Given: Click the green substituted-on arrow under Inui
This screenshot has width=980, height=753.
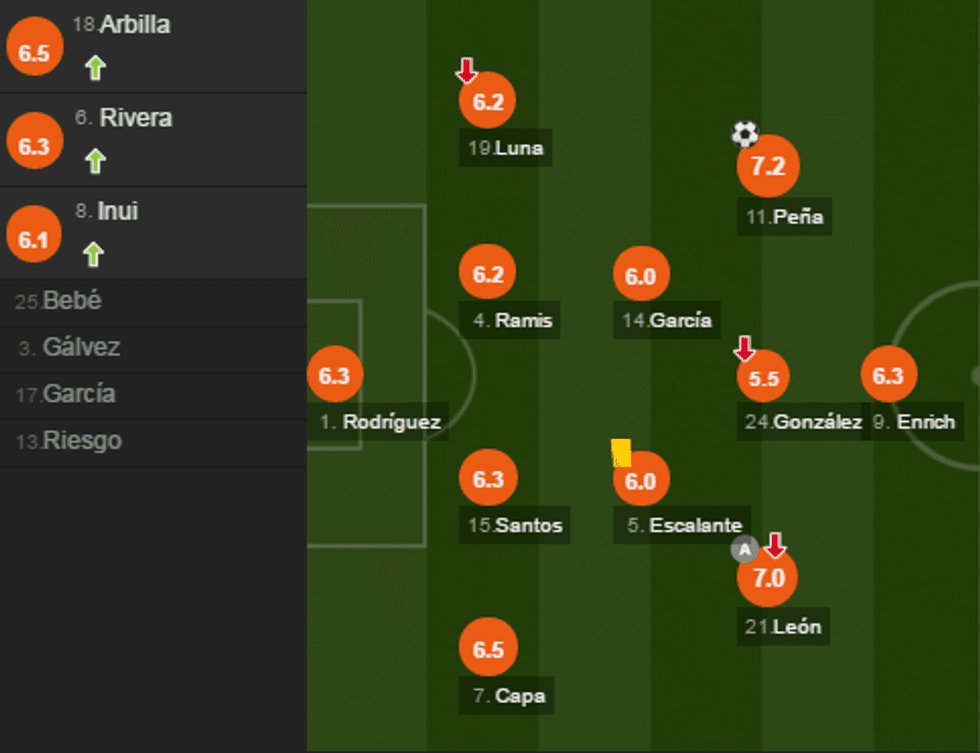Looking at the screenshot, I should pos(94,254).
